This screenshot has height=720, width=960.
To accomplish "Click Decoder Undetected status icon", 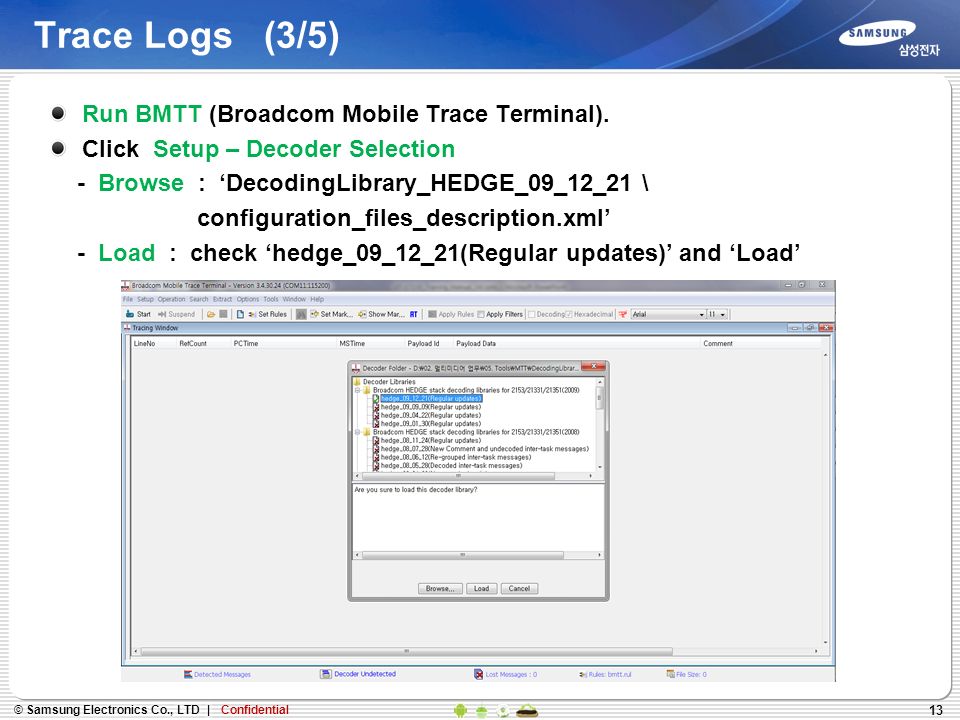I will coord(326,674).
